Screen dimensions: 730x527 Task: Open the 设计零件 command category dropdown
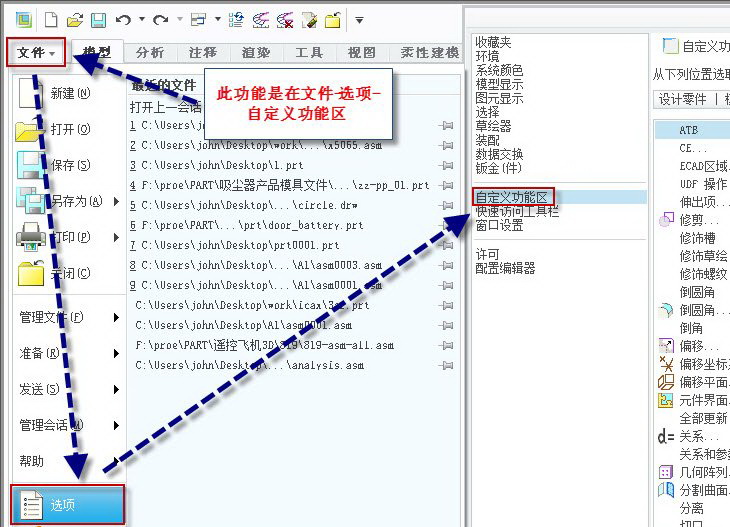point(692,99)
